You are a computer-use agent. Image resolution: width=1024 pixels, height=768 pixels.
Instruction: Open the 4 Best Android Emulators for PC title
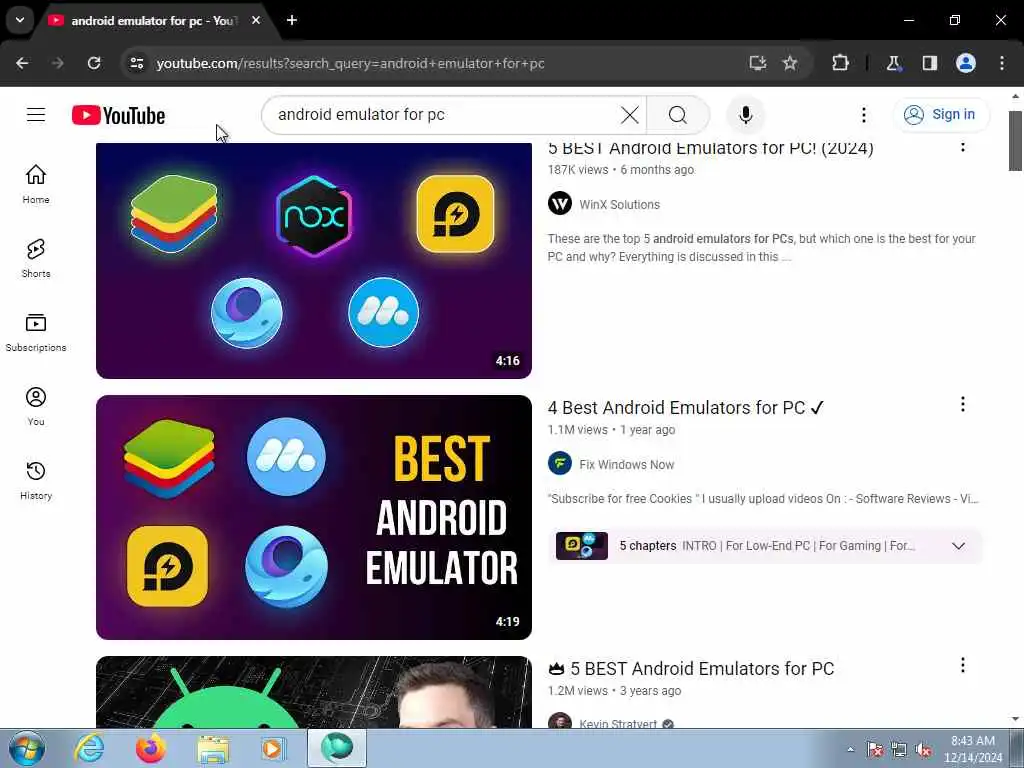coord(686,408)
